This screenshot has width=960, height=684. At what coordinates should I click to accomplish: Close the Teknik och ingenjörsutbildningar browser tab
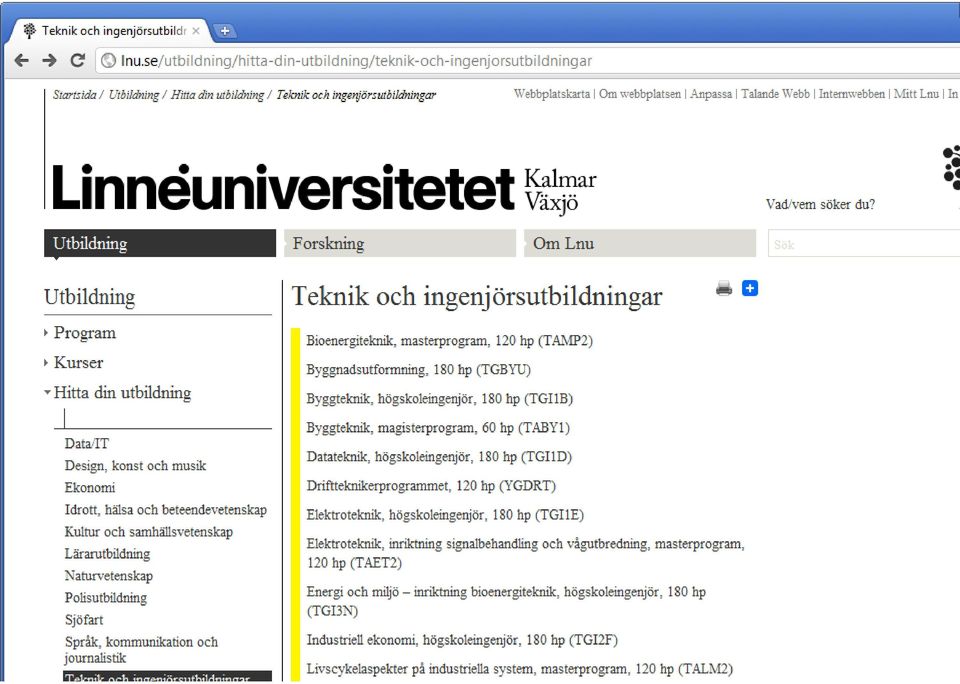point(196,31)
